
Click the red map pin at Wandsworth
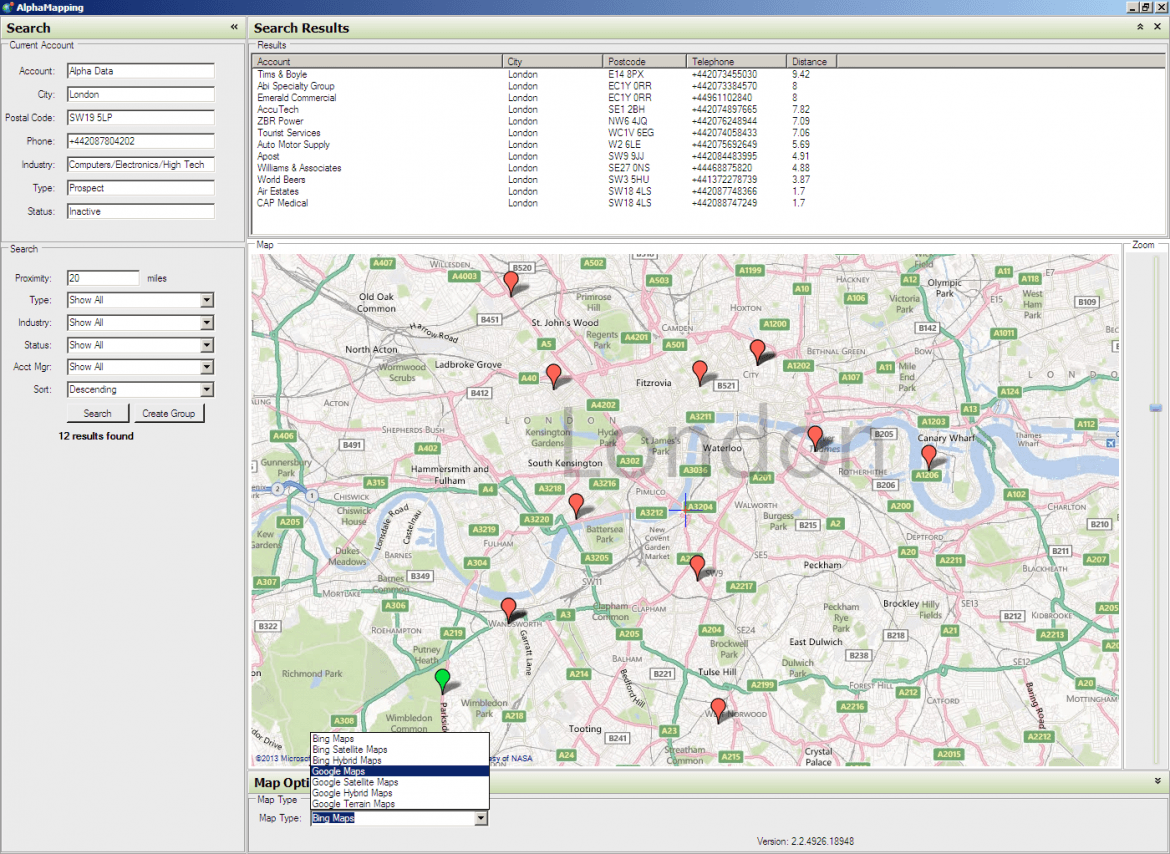[508, 609]
